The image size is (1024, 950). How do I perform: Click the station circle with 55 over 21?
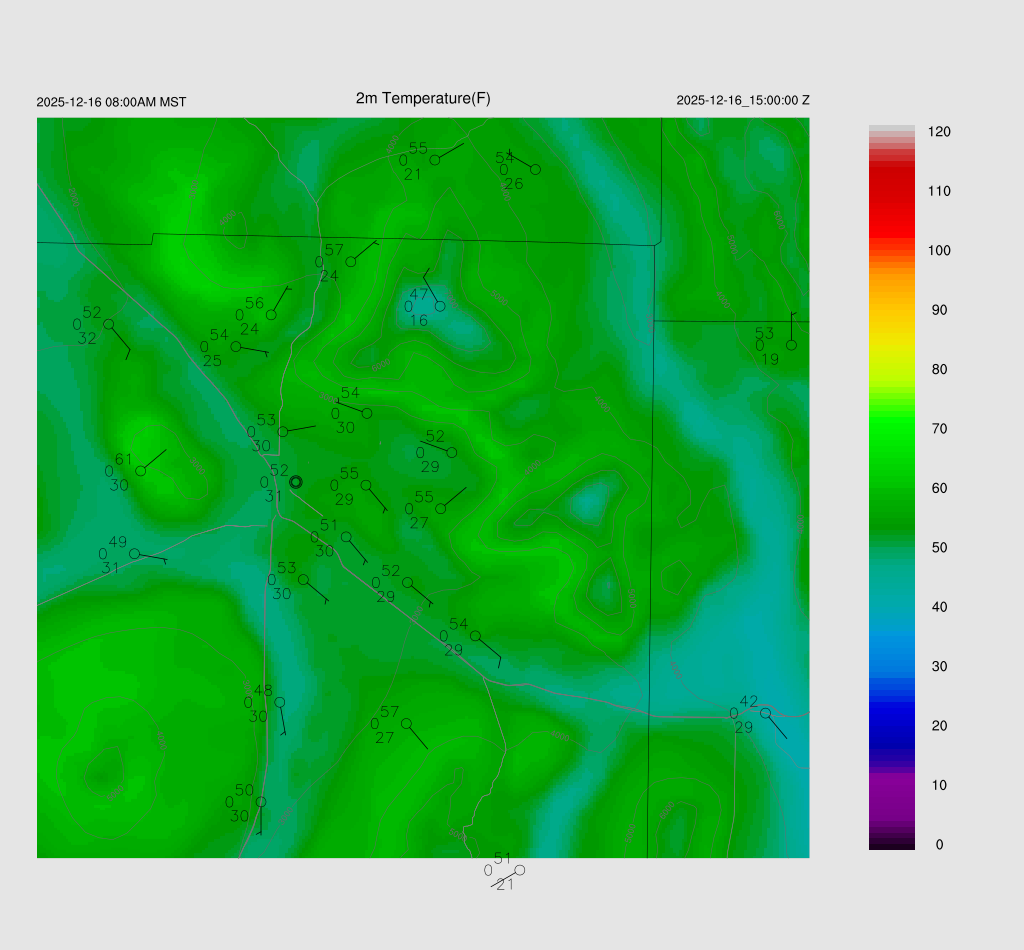[435, 160]
